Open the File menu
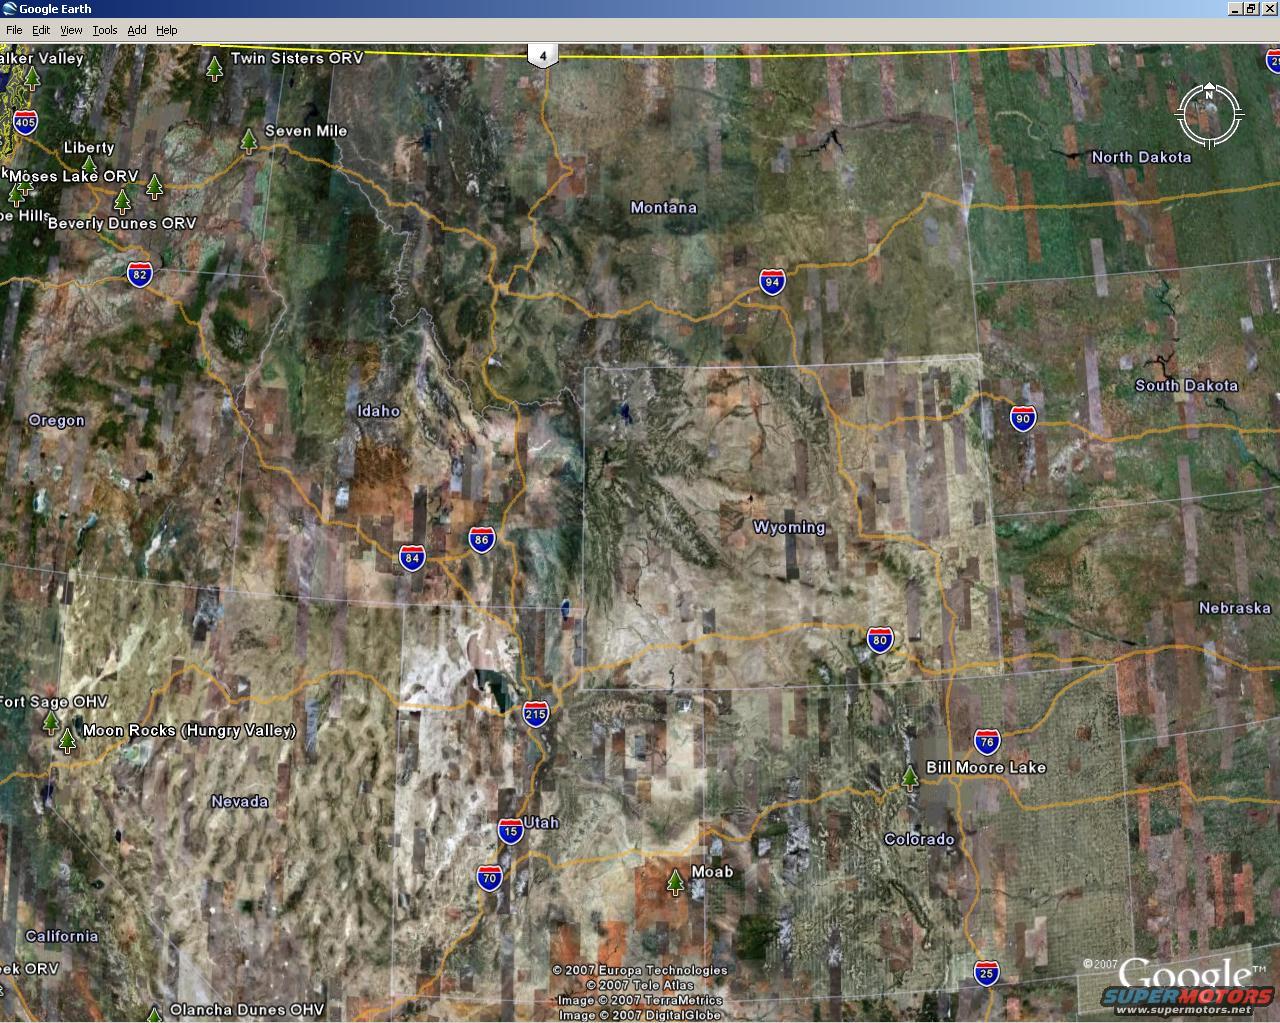Viewport: 1280px width, 1023px height. (x=14, y=30)
